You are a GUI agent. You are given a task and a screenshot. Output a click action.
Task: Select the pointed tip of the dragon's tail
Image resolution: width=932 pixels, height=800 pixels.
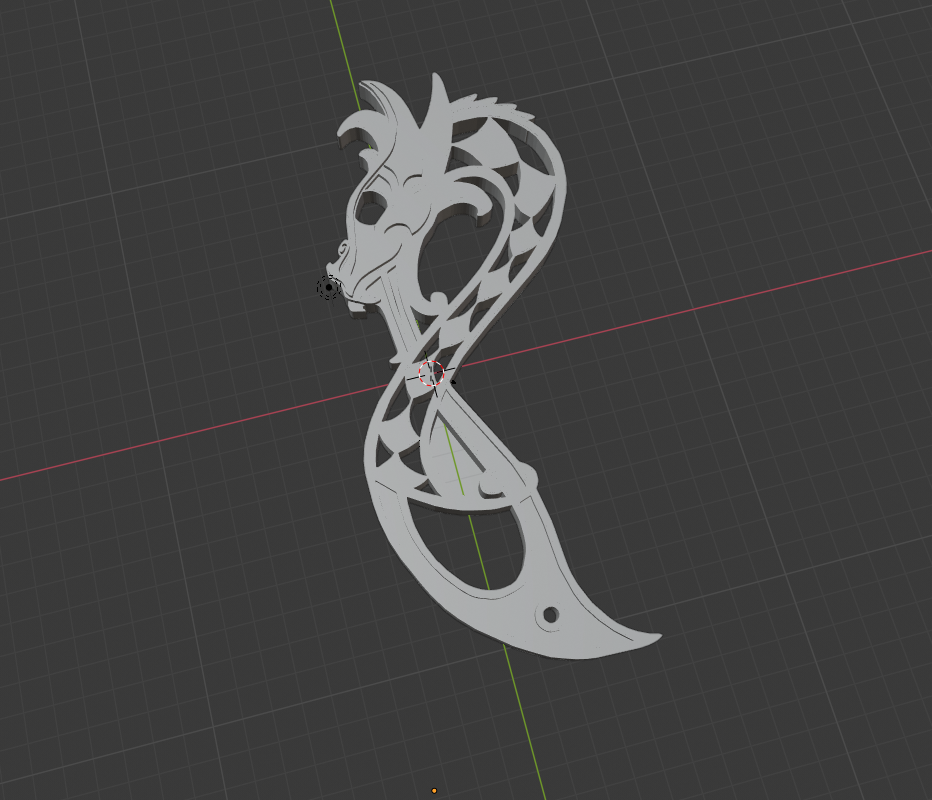tap(656, 635)
